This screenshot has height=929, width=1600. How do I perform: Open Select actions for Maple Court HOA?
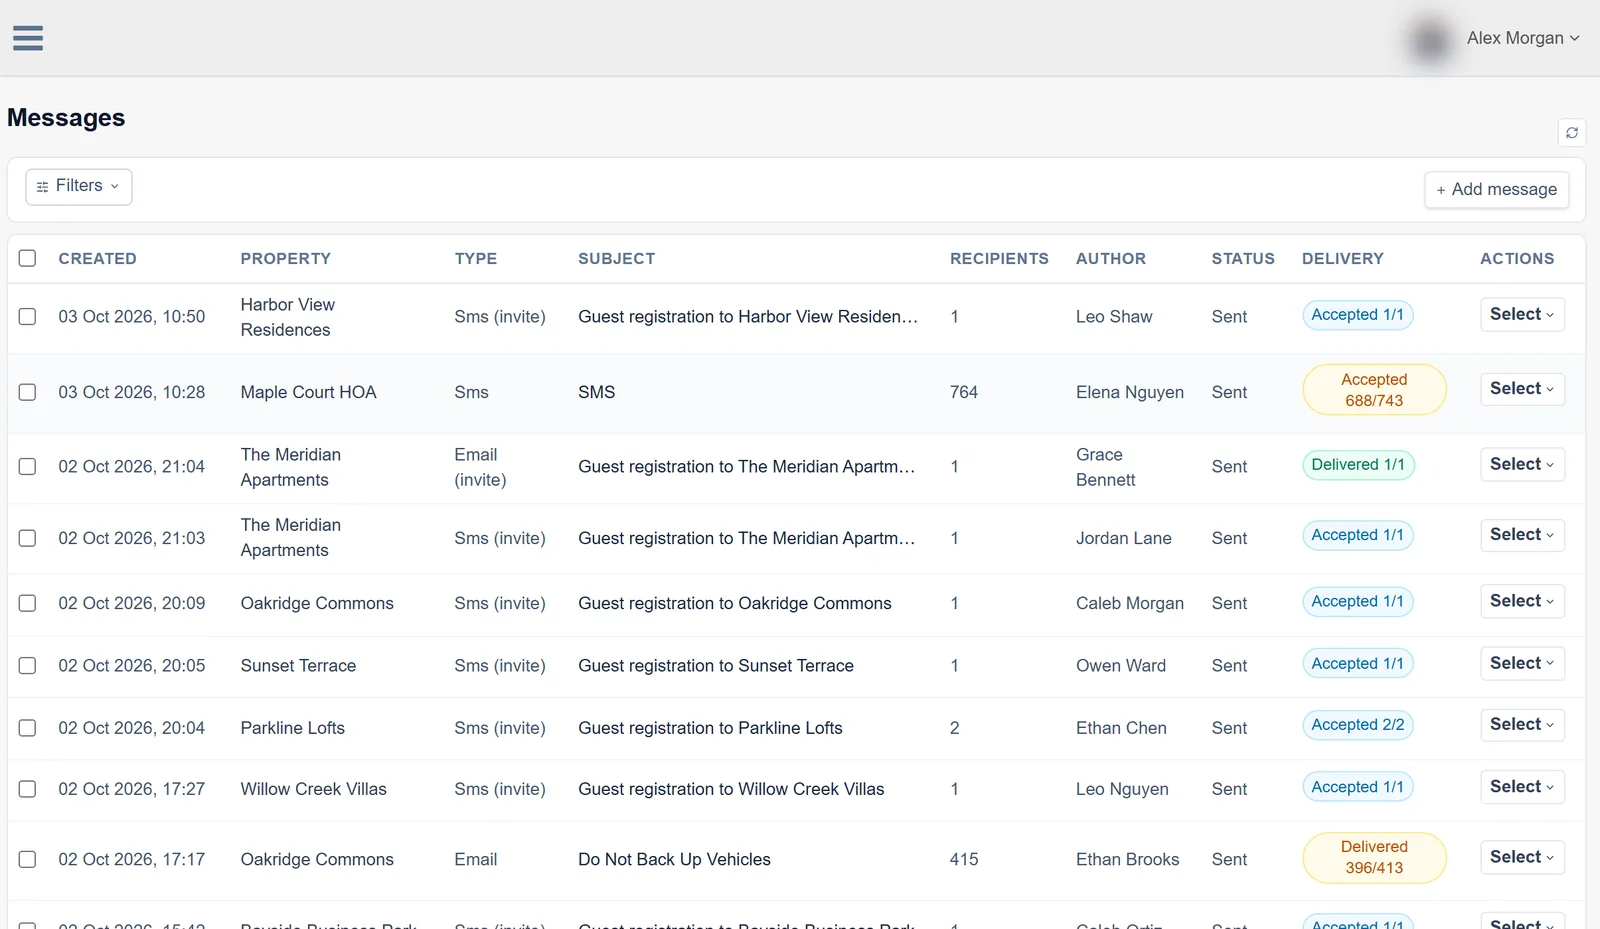tap(1522, 389)
